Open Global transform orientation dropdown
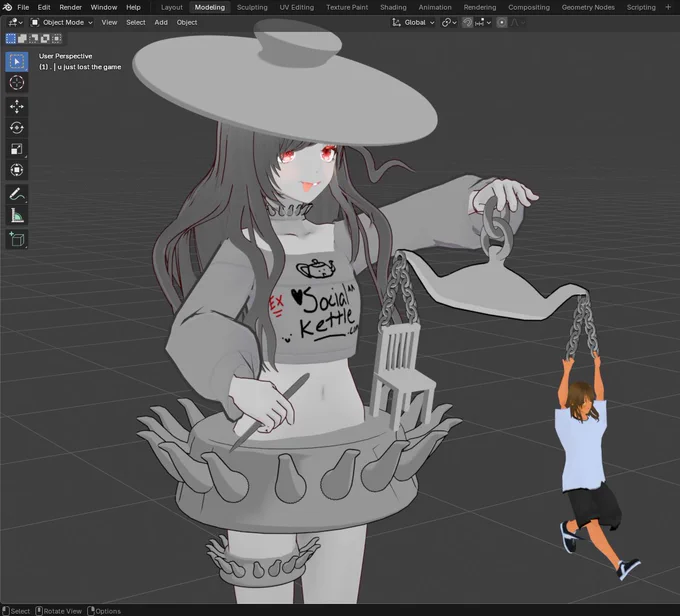This screenshot has width=680, height=616. click(413, 23)
